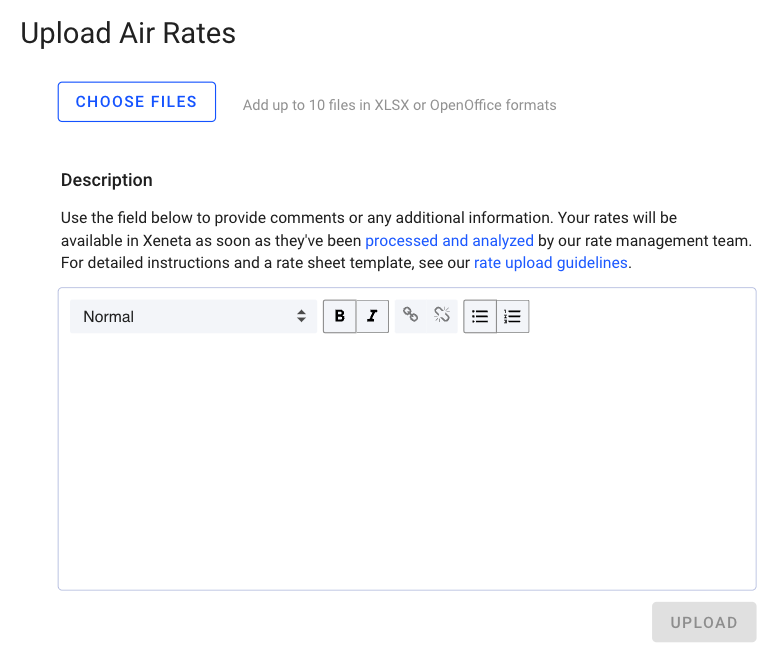The height and width of the screenshot is (664, 778).
Task: Apply bulleted list formatting
Action: point(480,316)
